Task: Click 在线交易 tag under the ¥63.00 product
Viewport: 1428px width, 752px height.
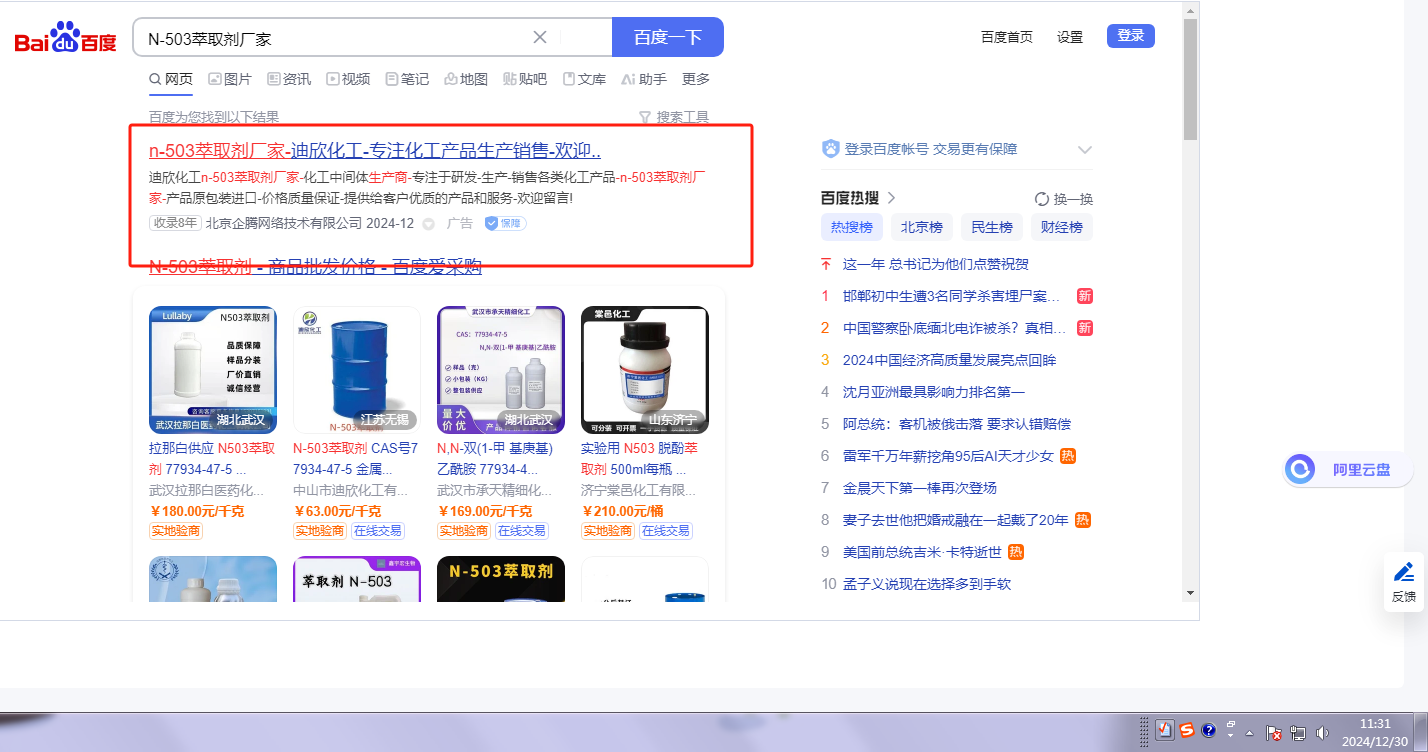Action: point(378,531)
